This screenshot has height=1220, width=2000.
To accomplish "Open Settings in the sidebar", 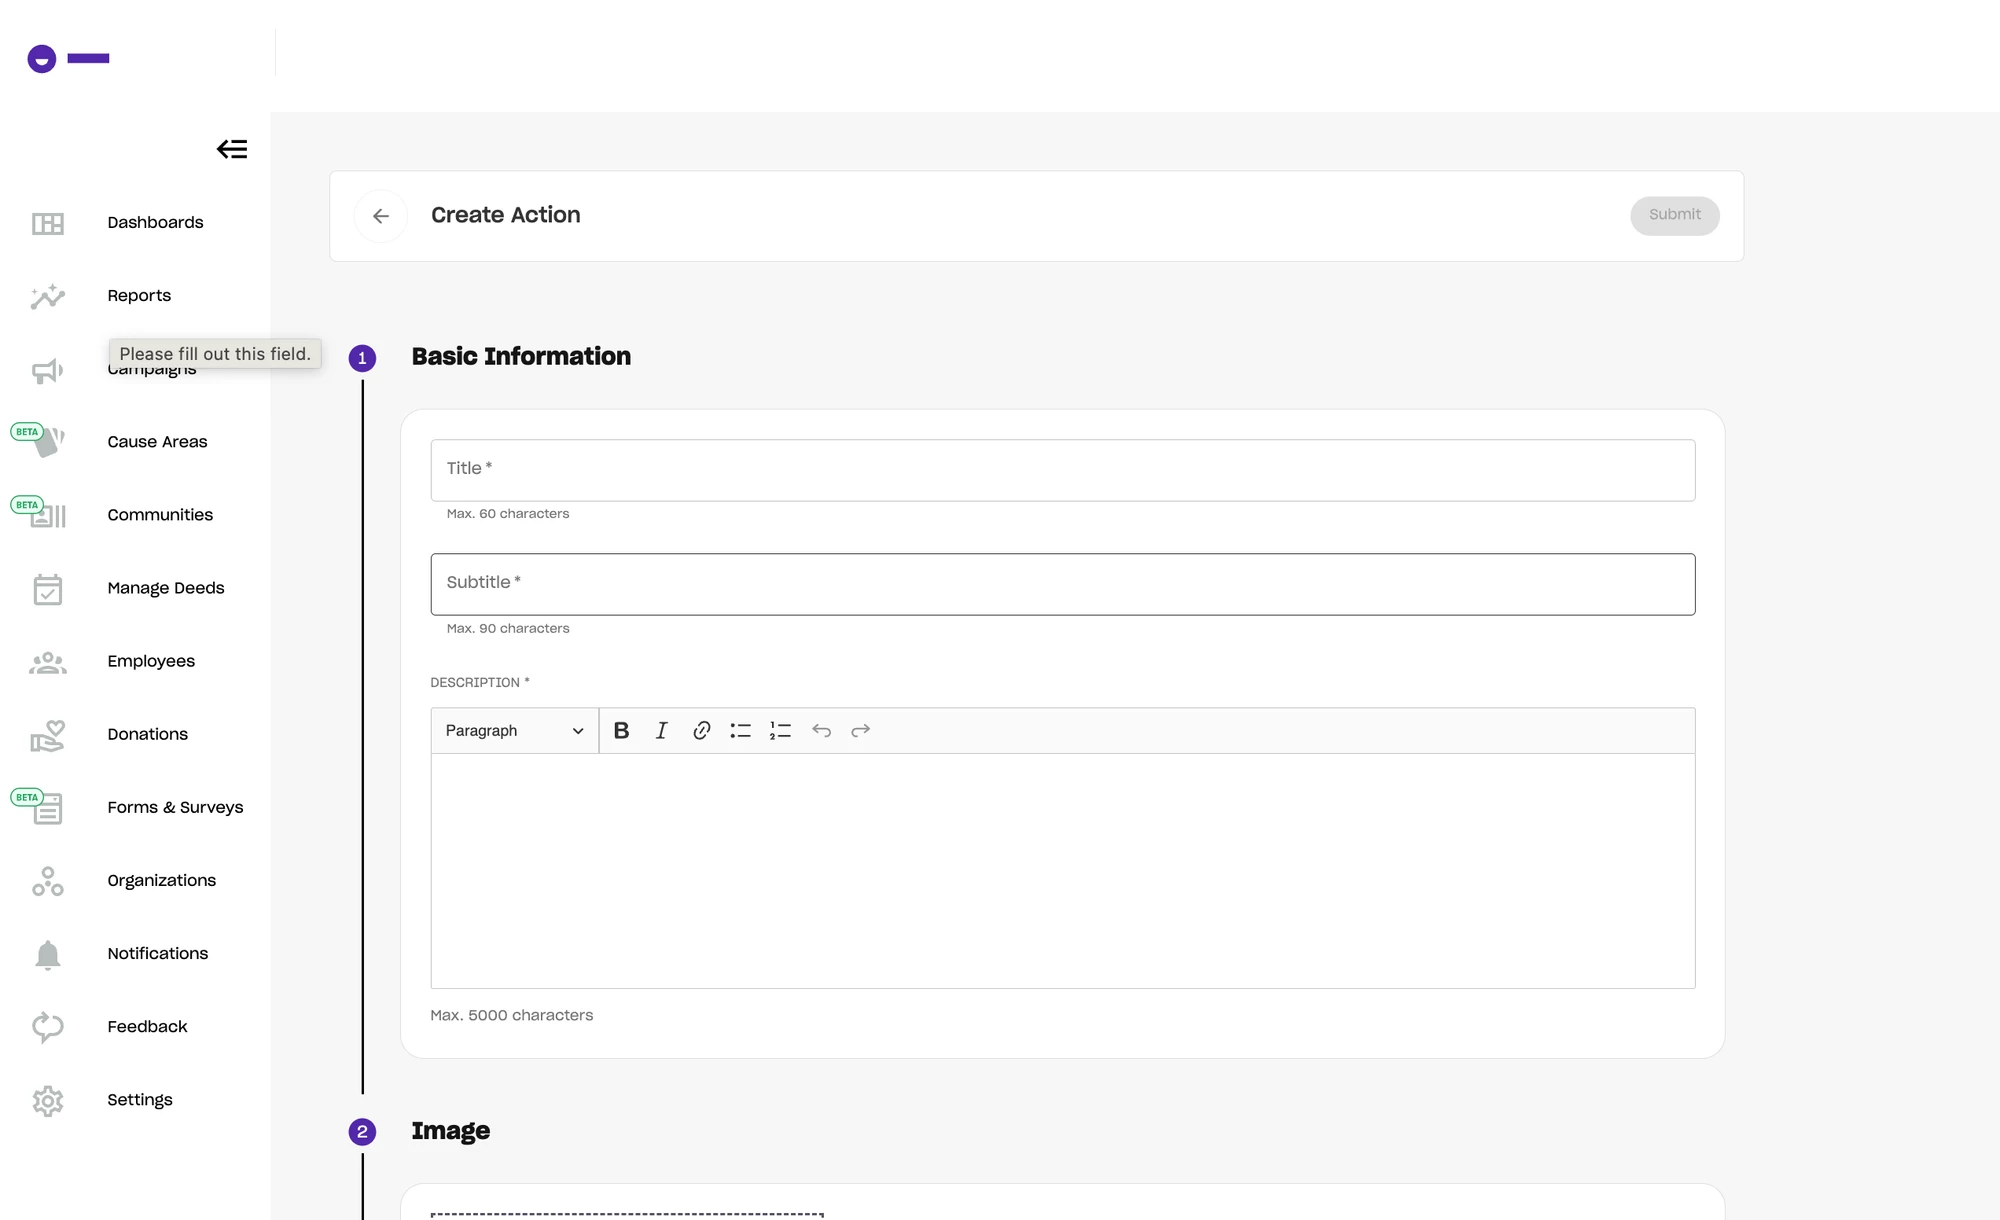I will coord(140,1099).
